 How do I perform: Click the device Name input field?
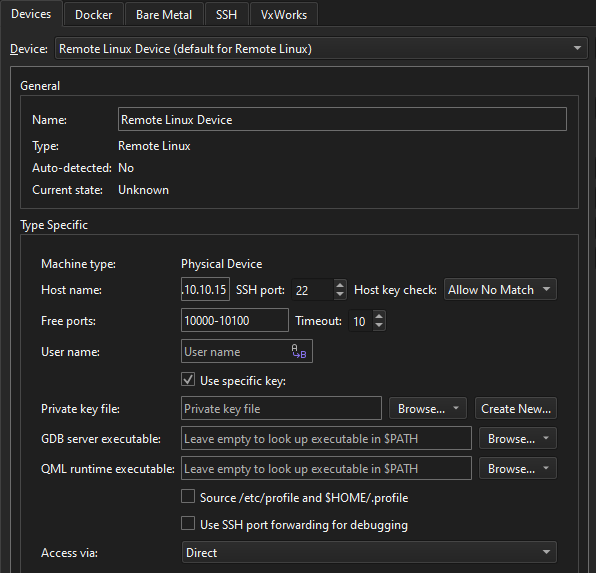[x=342, y=119]
